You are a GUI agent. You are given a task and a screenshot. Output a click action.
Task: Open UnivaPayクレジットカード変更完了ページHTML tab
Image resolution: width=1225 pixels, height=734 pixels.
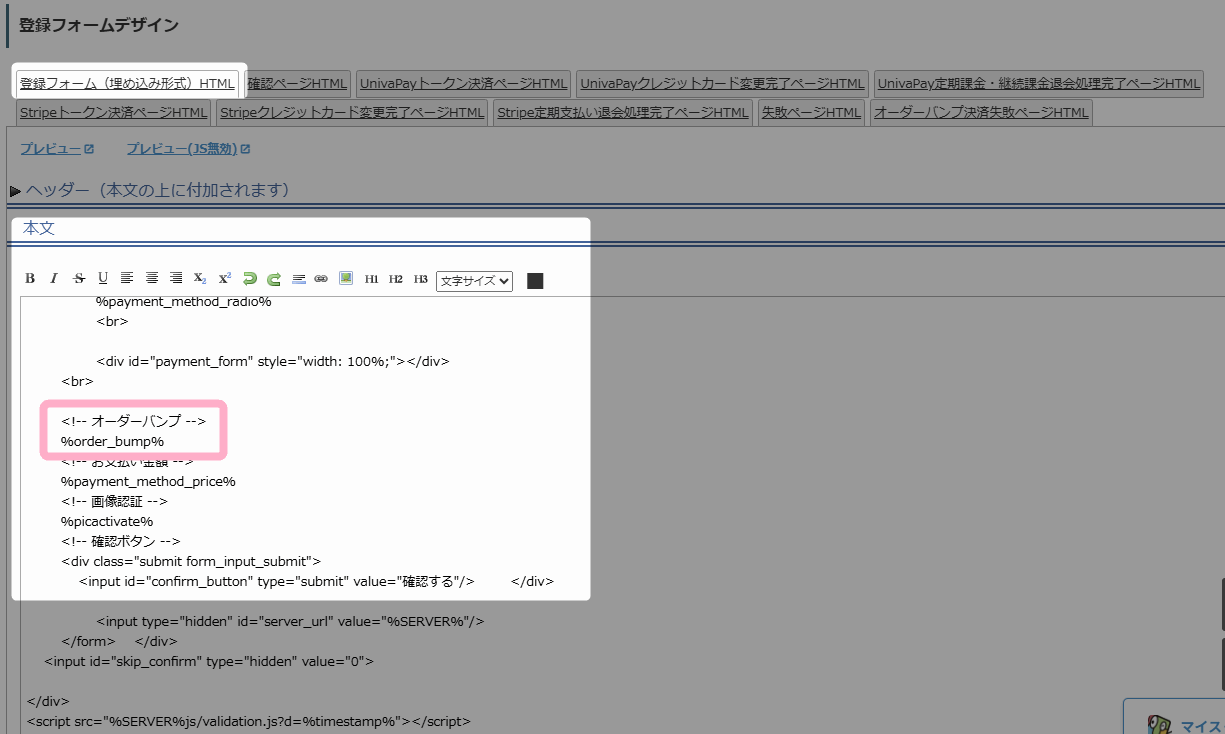(x=722, y=83)
